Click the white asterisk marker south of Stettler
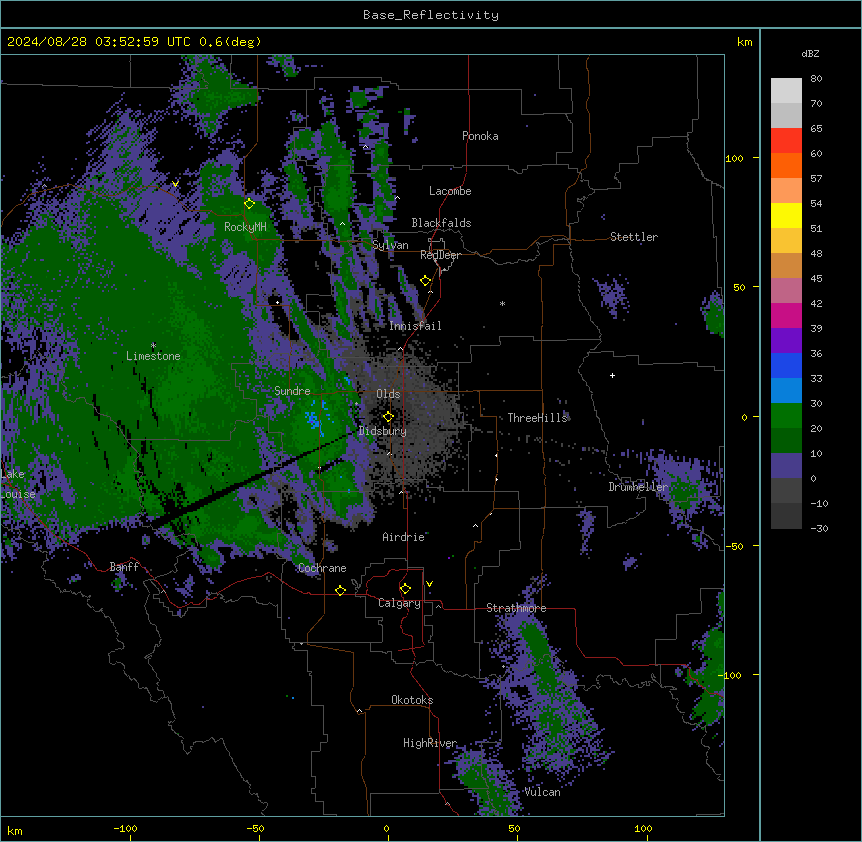Image resolution: width=862 pixels, height=842 pixels. pyautogui.click(x=502, y=303)
